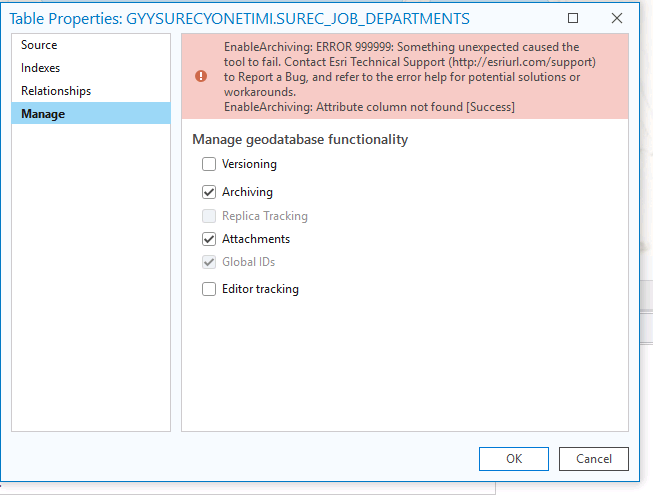
Task: Switch to the Indexes page
Action: pyautogui.click(x=41, y=68)
